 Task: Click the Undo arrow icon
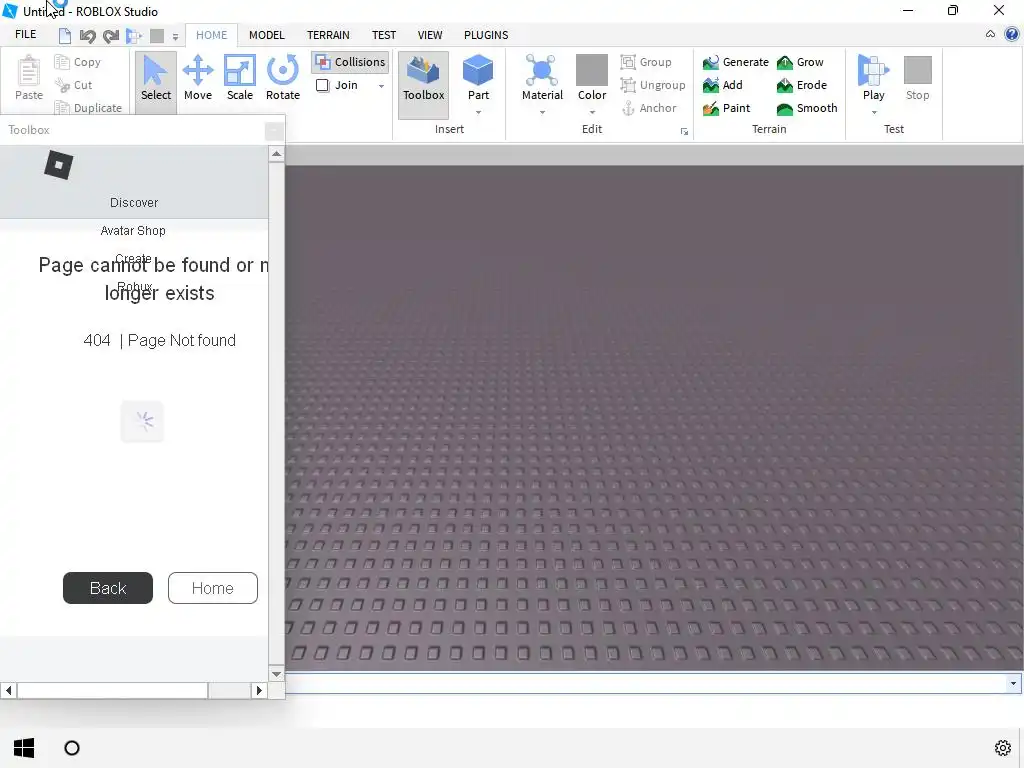pyautogui.click(x=88, y=35)
